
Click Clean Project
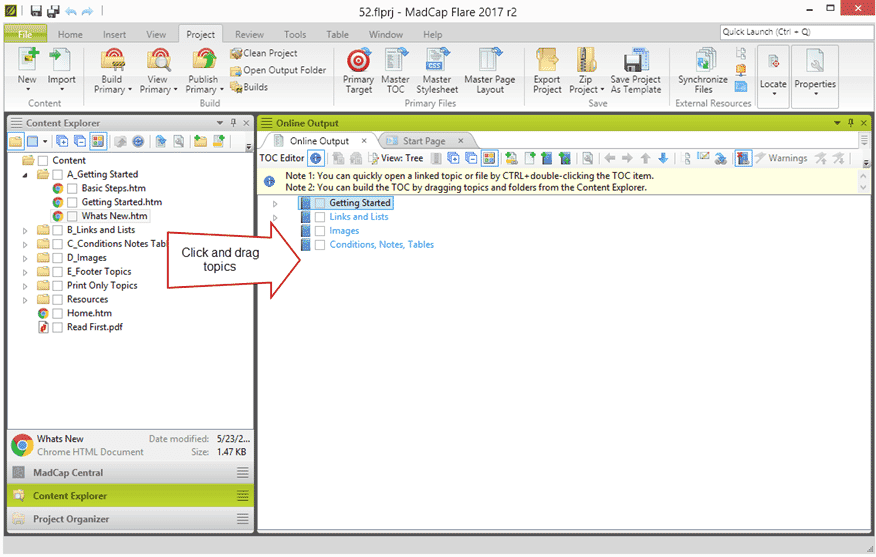[264, 53]
